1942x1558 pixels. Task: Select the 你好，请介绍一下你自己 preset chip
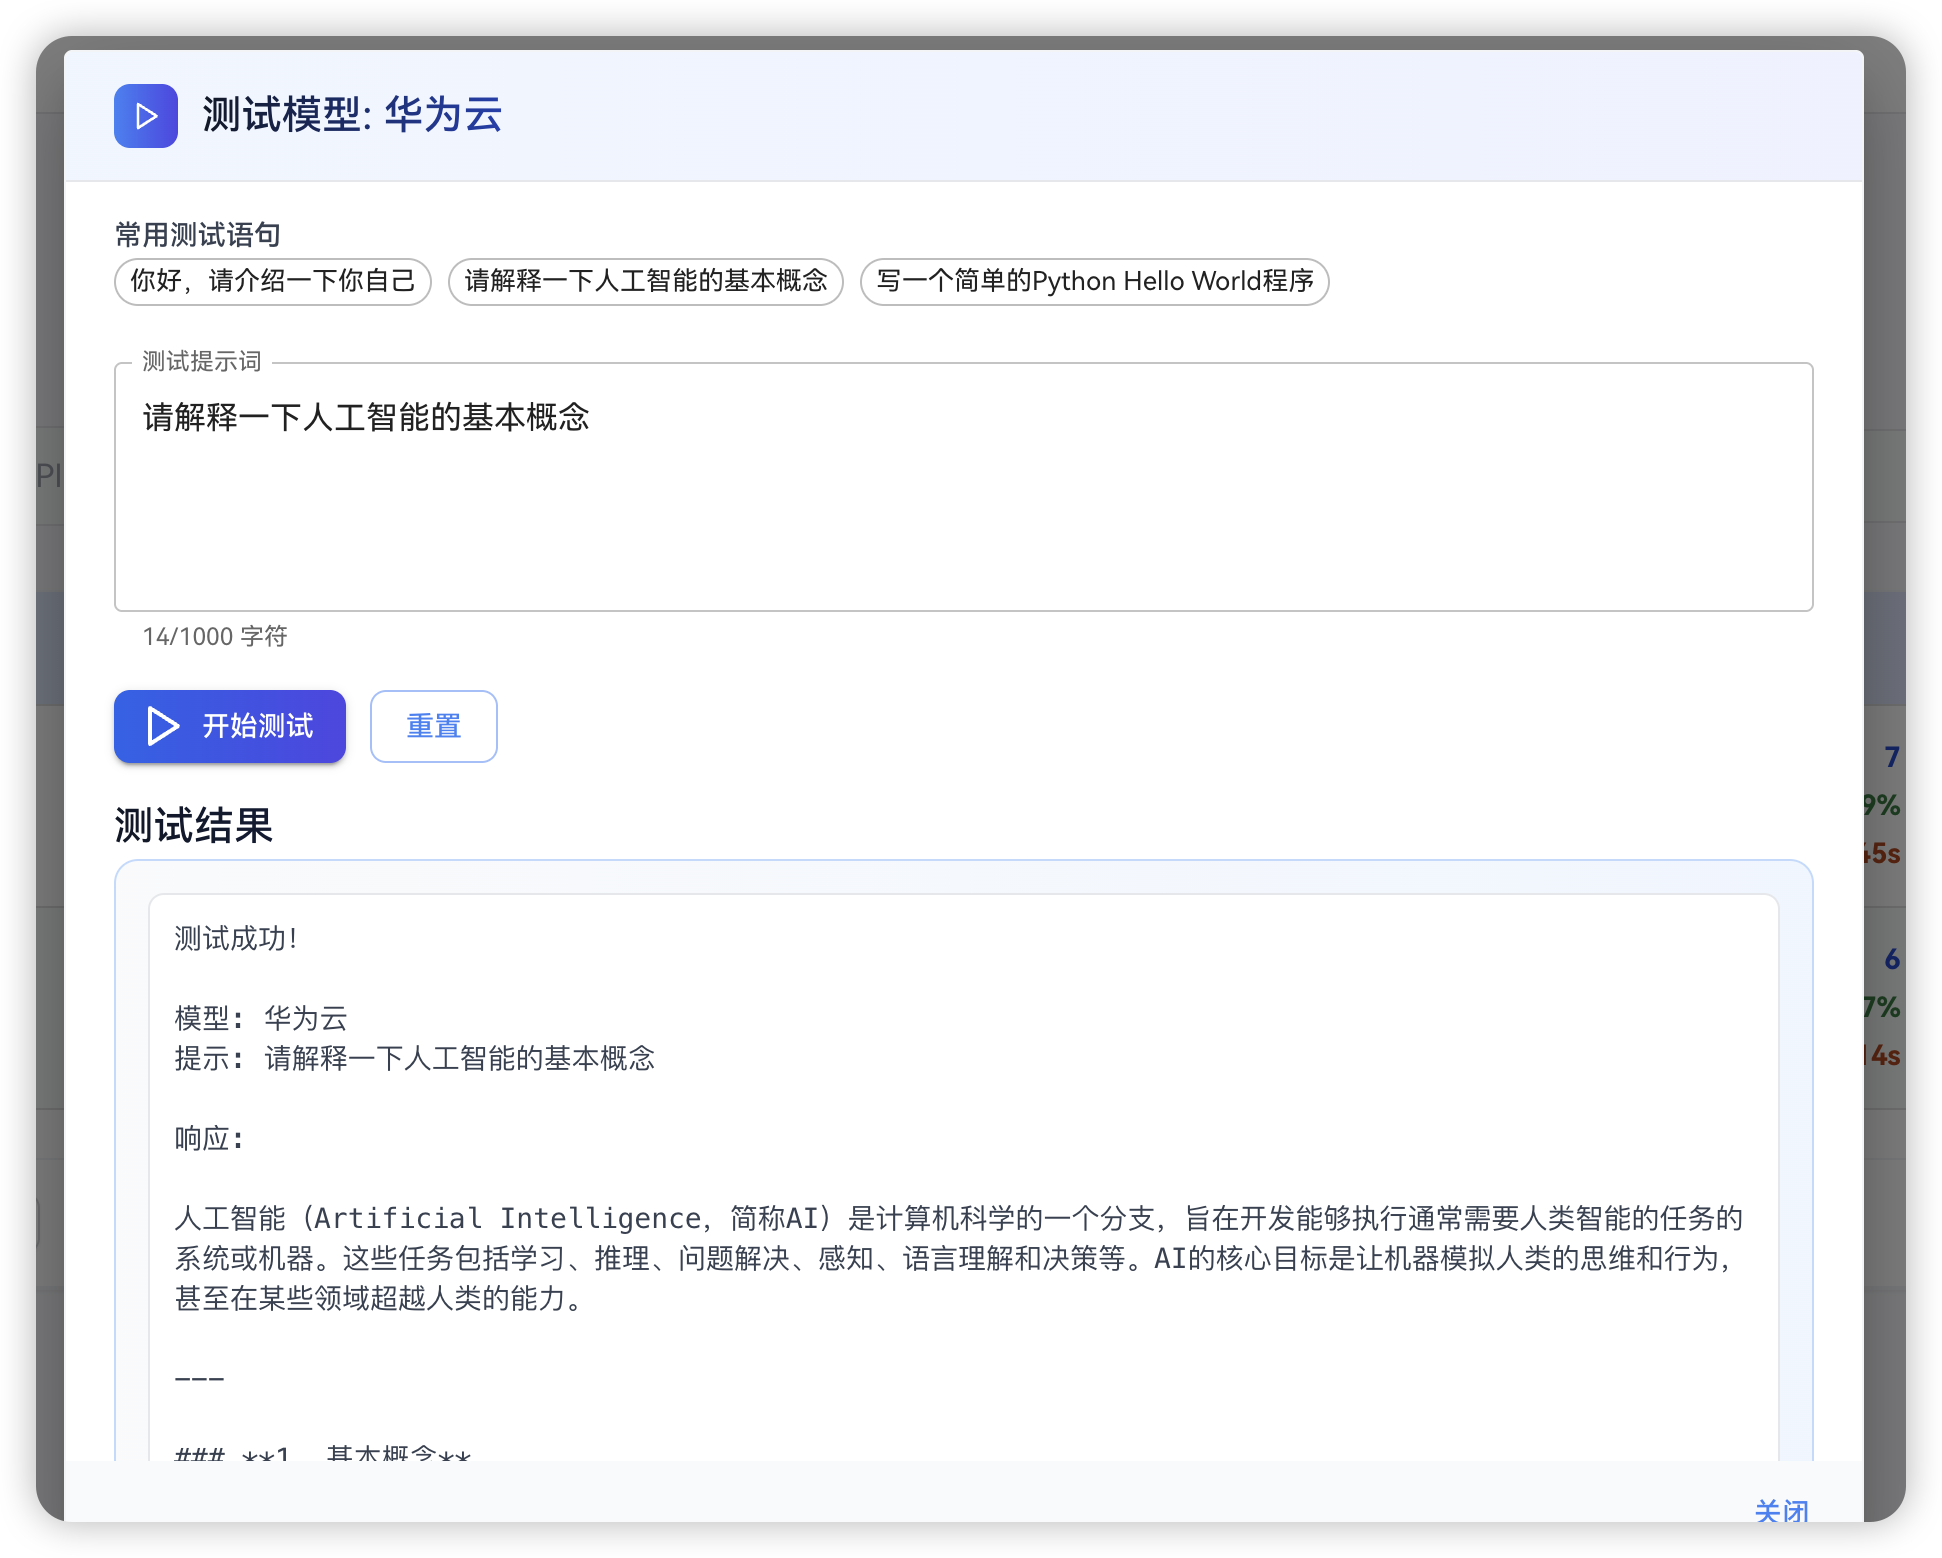[272, 281]
